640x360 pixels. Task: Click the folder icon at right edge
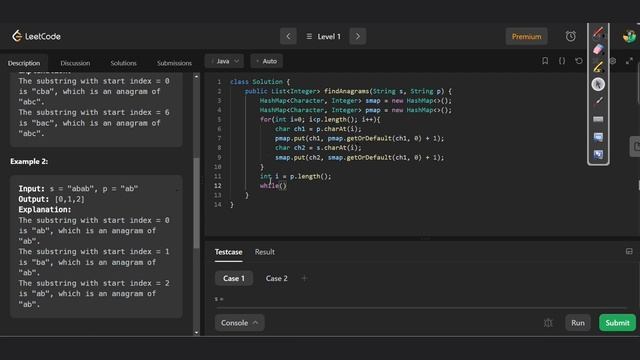tap(636, 147)
